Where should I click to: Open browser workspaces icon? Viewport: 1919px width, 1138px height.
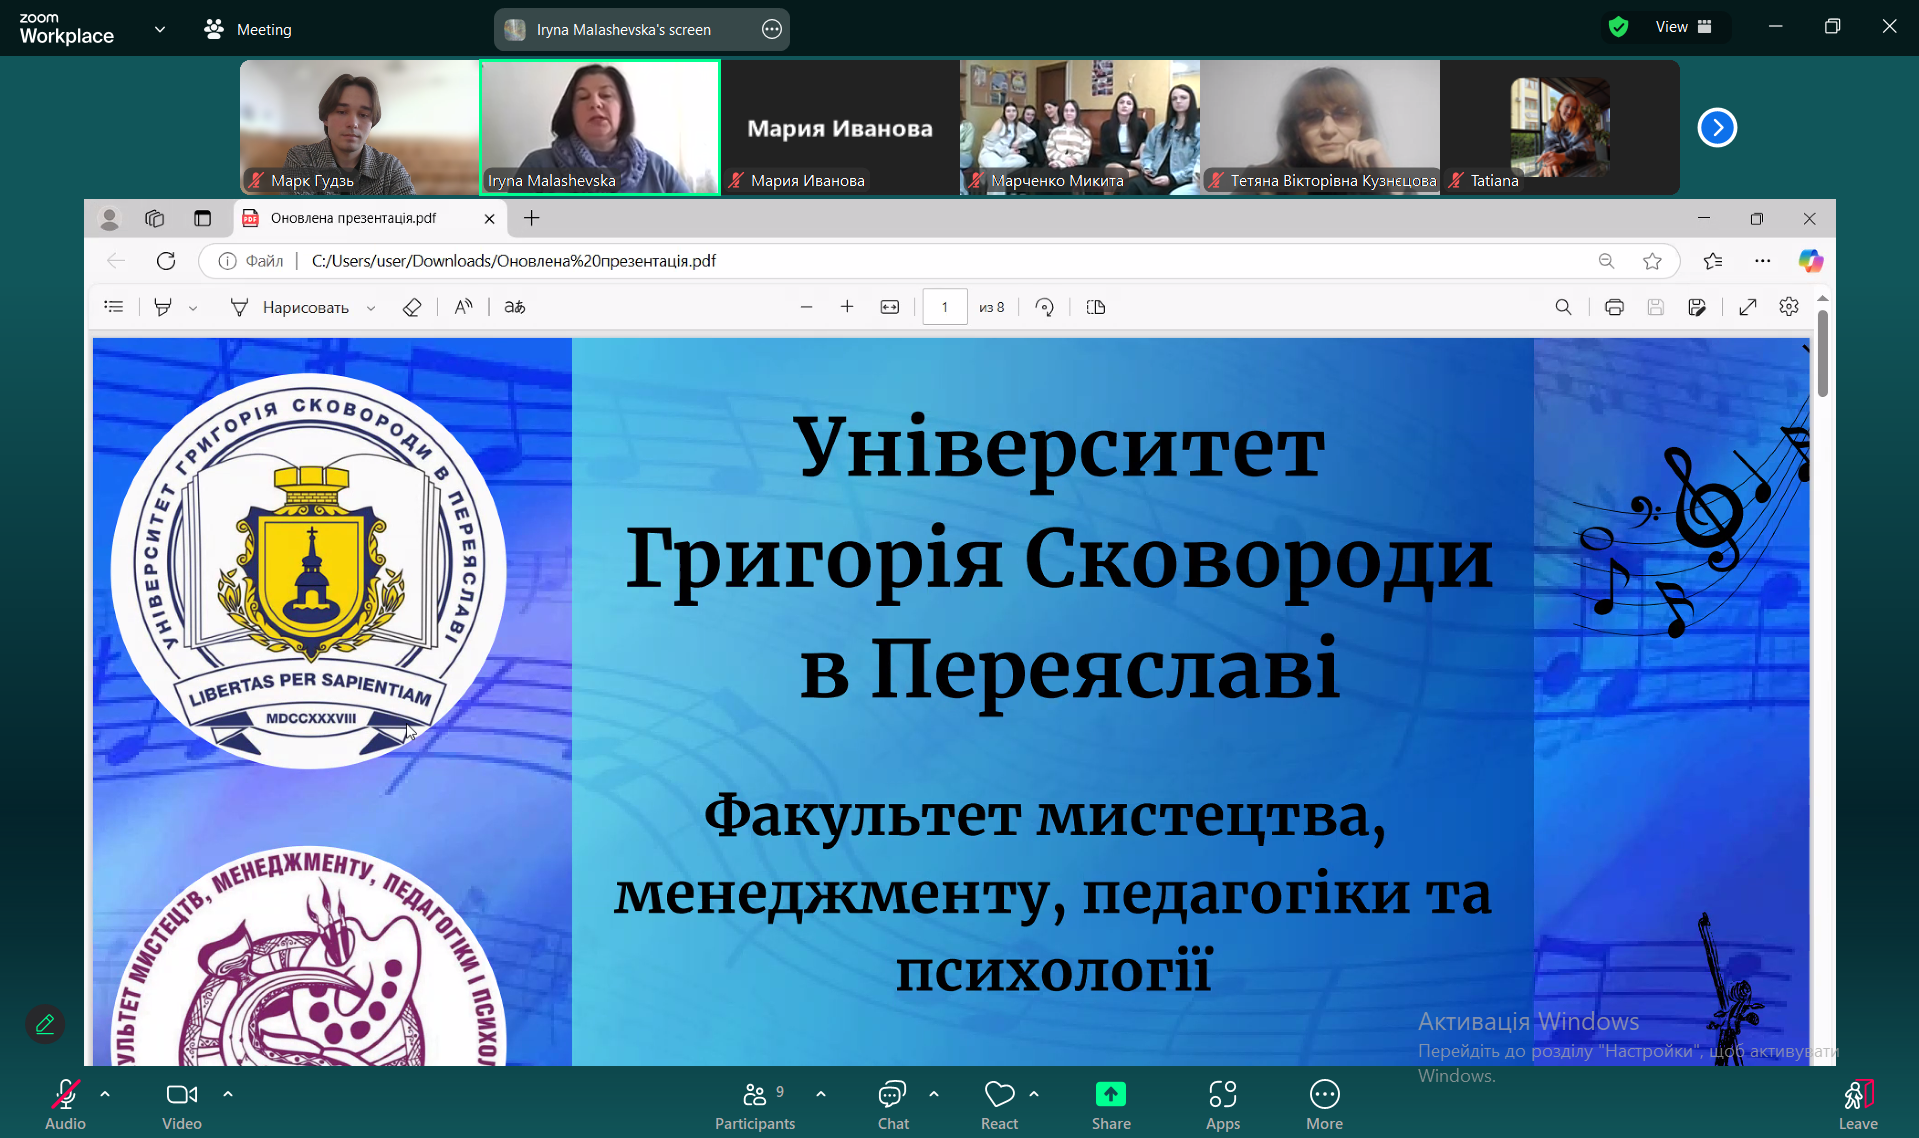pyautogui.click(x=154, y=218)
